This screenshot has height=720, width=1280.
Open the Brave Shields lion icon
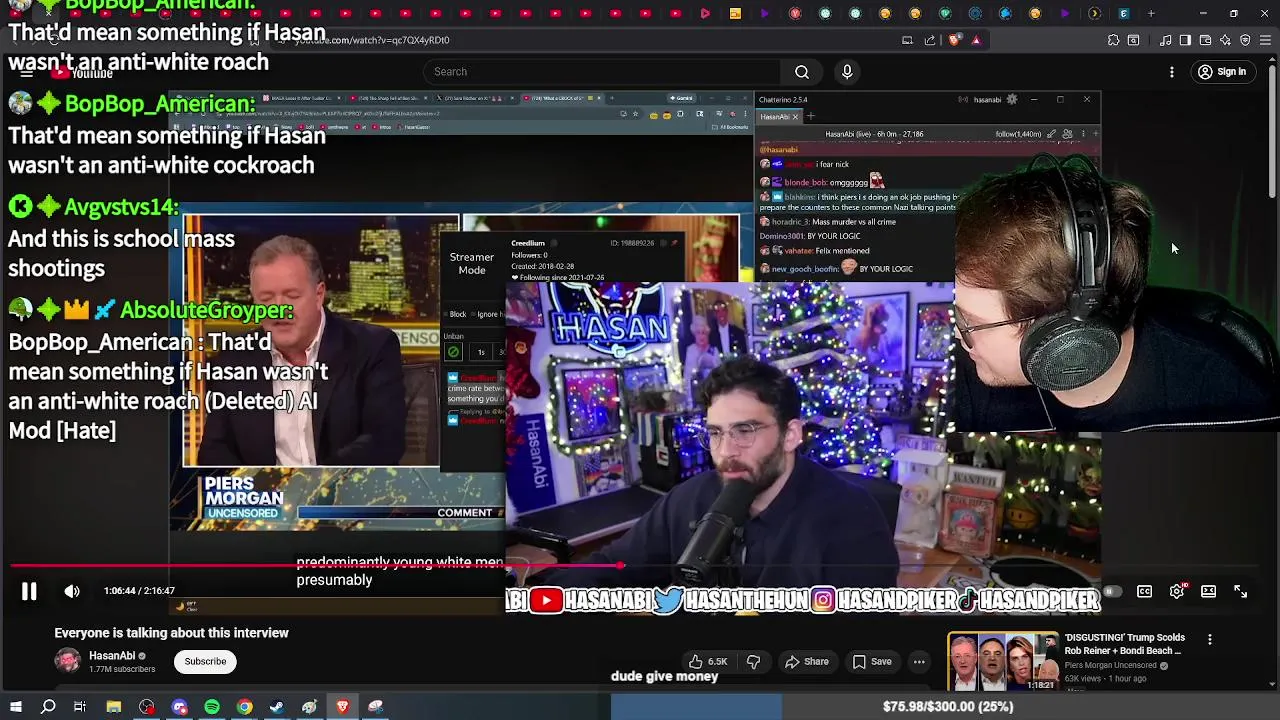[x=954, y=40]
